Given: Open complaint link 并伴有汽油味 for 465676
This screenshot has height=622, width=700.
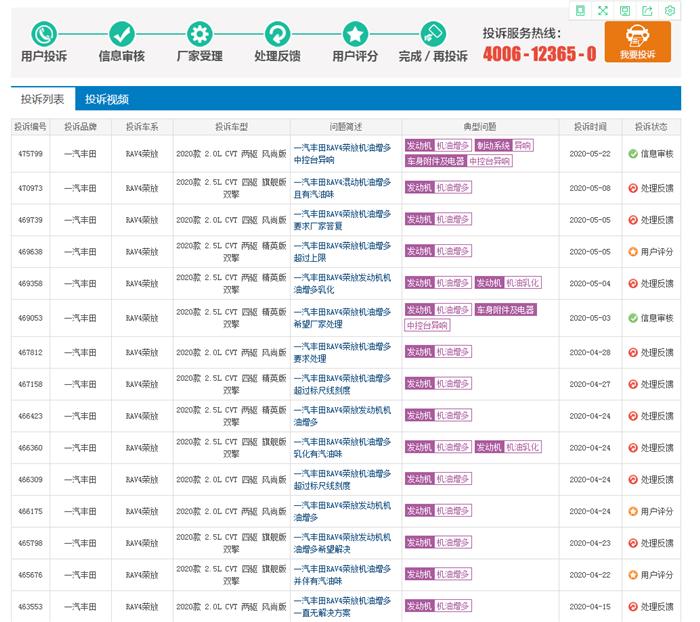Looking at the screenshot, I should (x=342, y=575).
